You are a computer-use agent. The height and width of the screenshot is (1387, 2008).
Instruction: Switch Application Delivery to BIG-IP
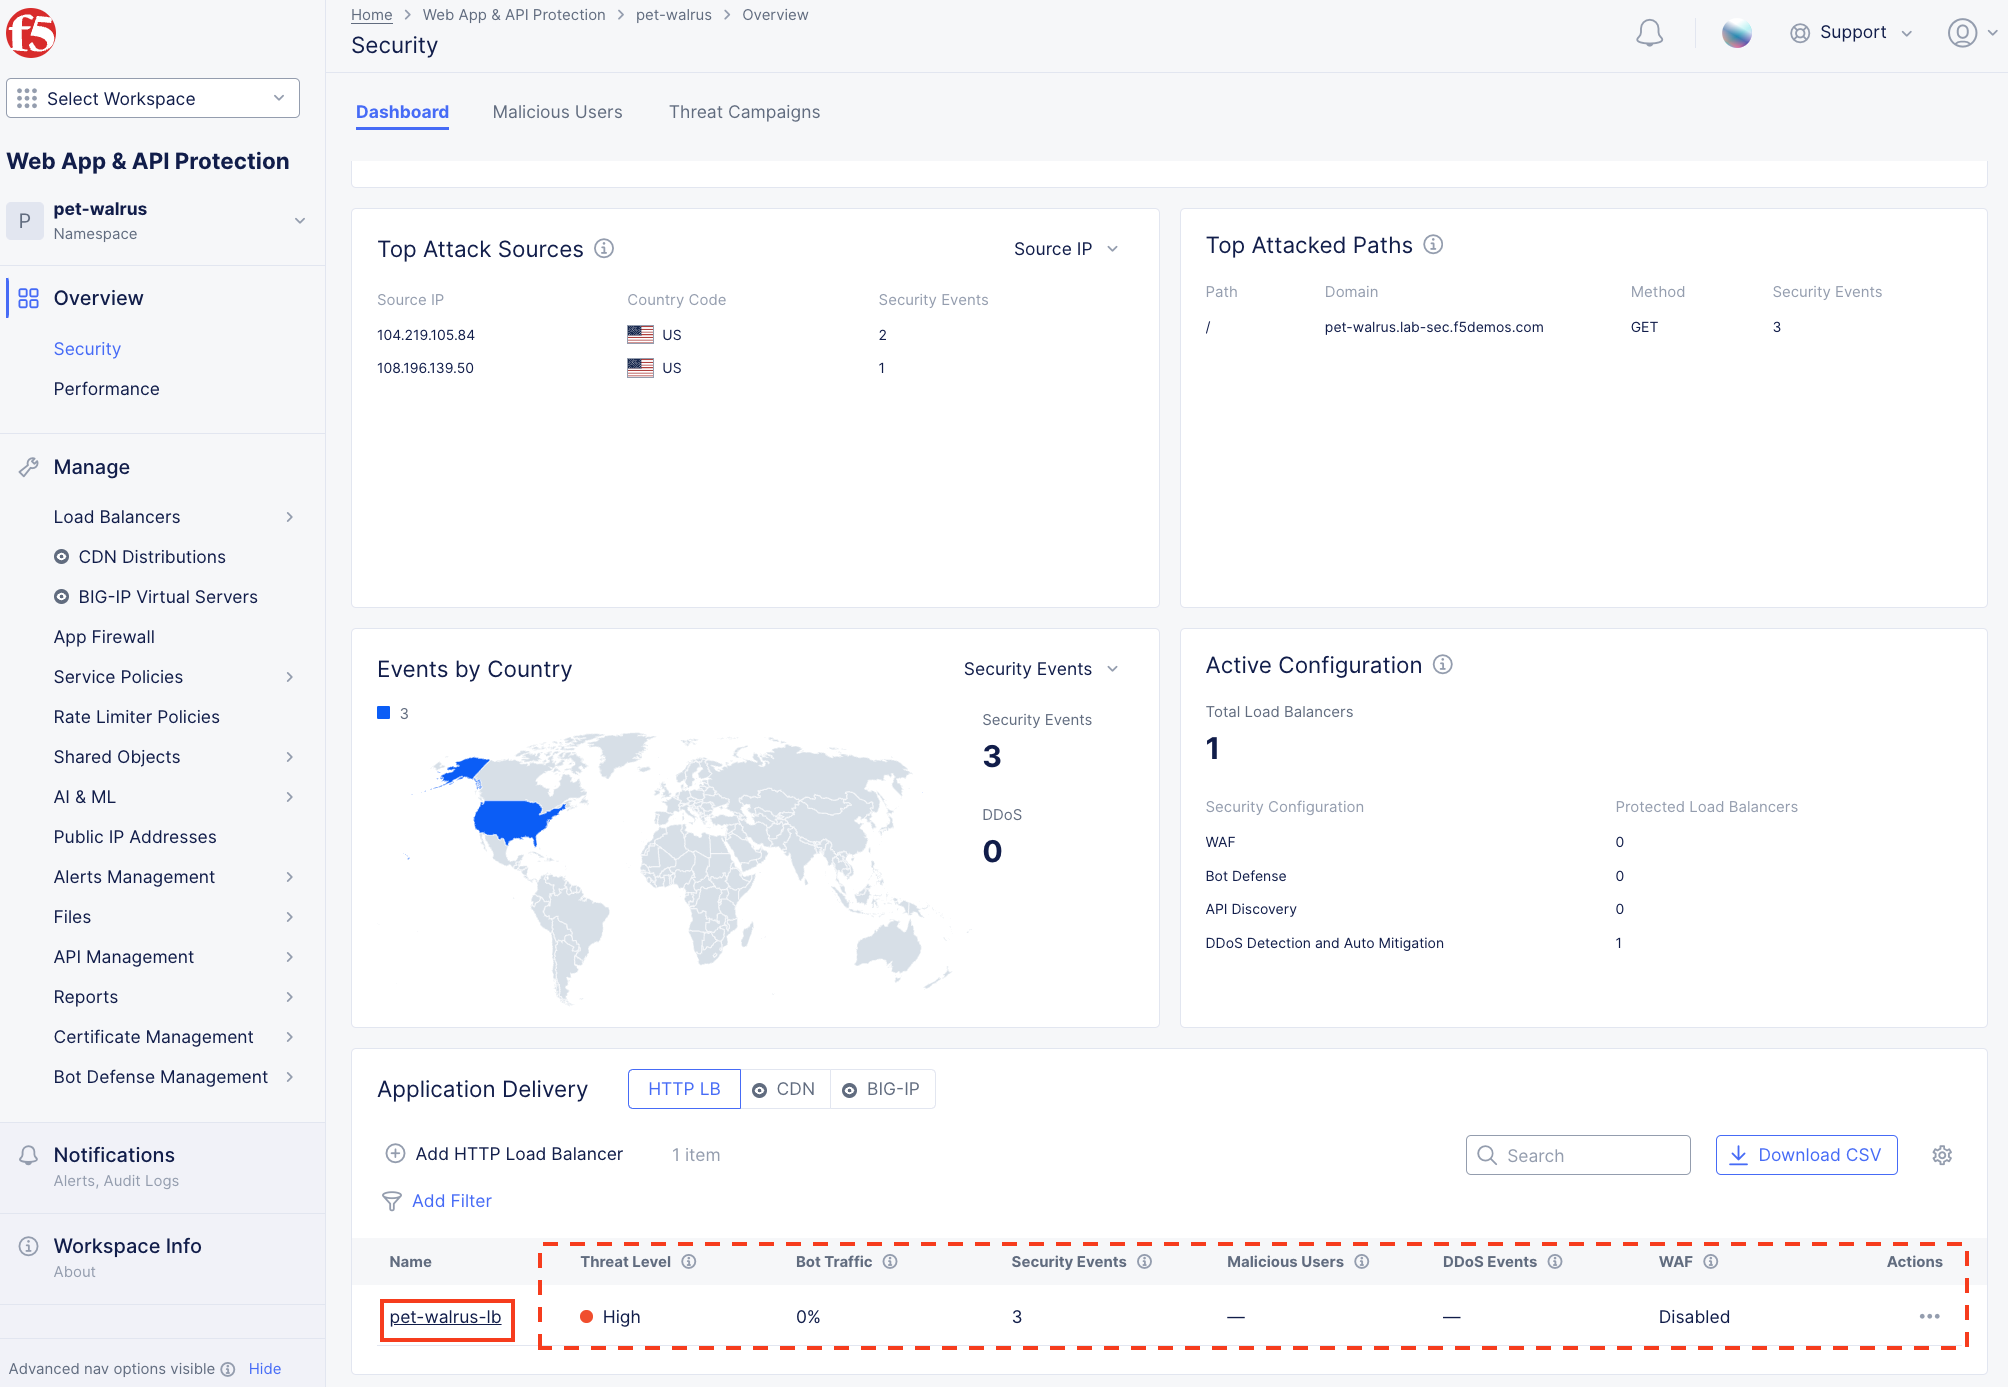coord(882,1089)
